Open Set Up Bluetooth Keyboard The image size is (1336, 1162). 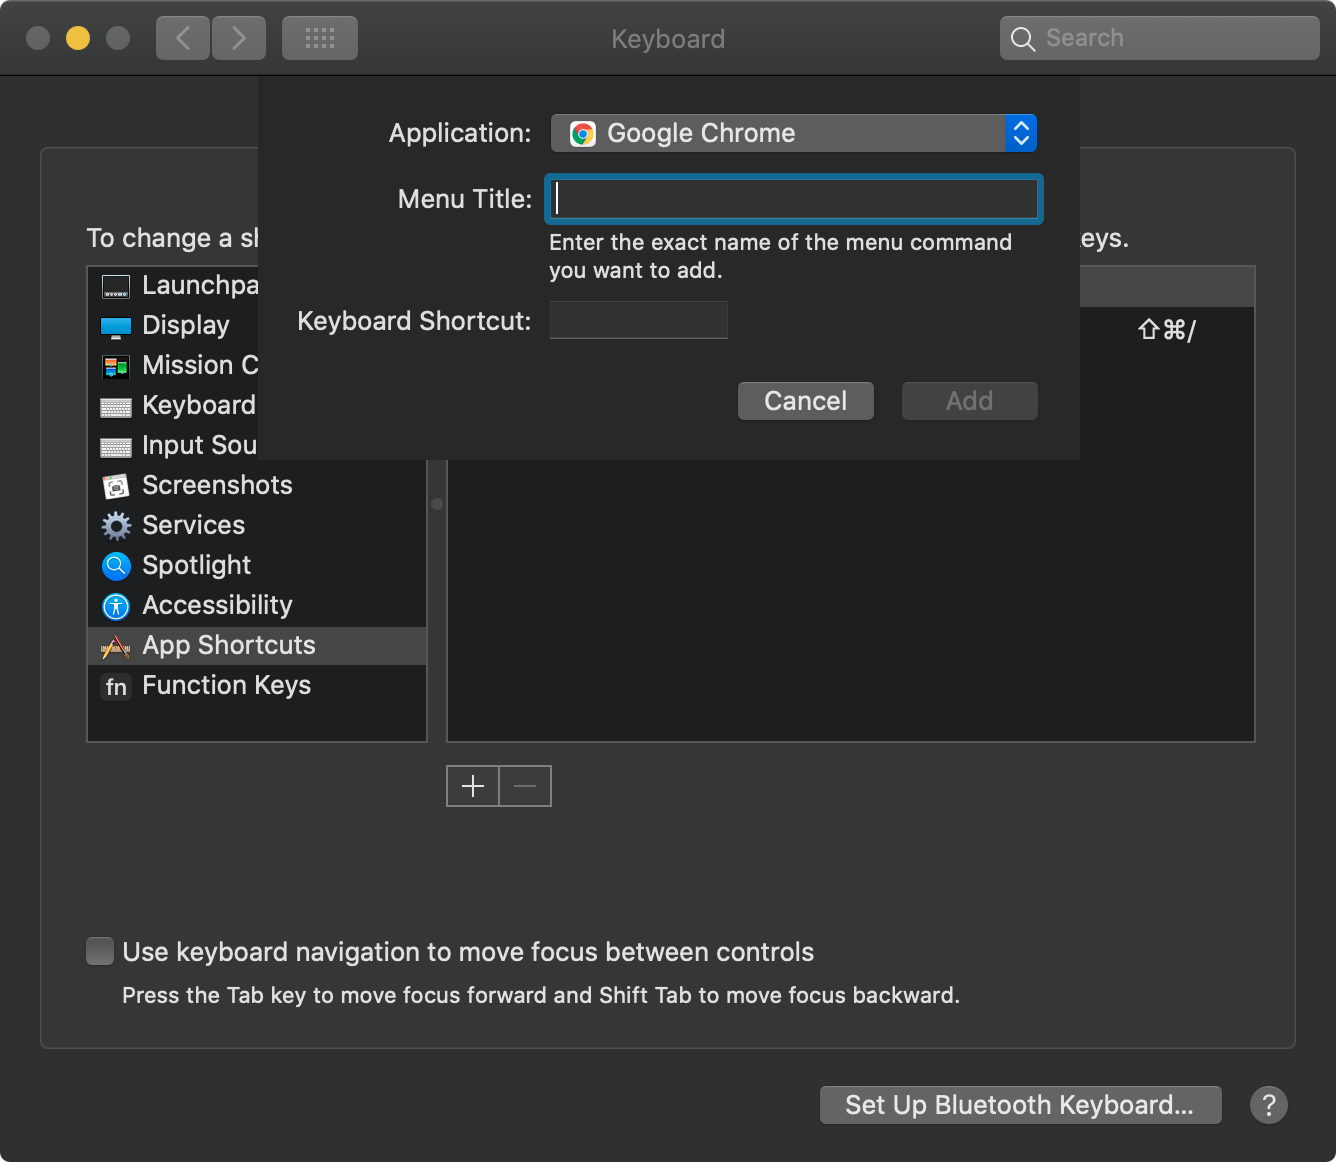click(x=1021, y=1105)
